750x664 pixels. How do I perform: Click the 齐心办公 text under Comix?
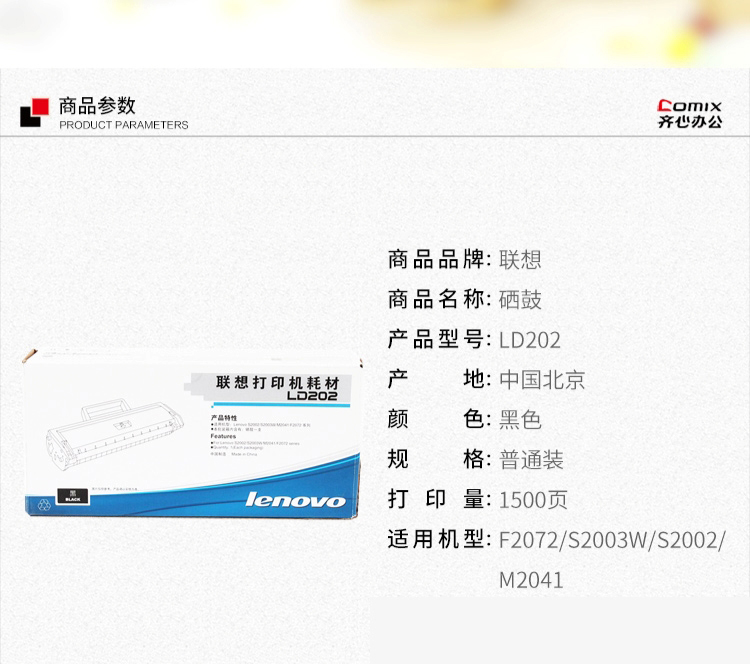click(690, 122)
